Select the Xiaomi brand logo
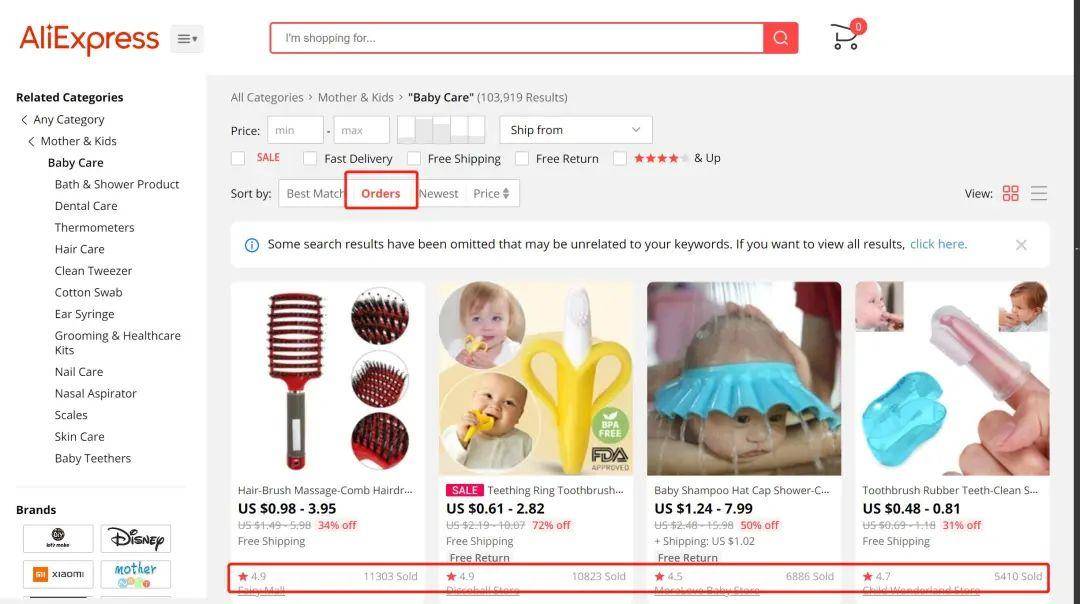The image size is (1080, 604). 58,574
